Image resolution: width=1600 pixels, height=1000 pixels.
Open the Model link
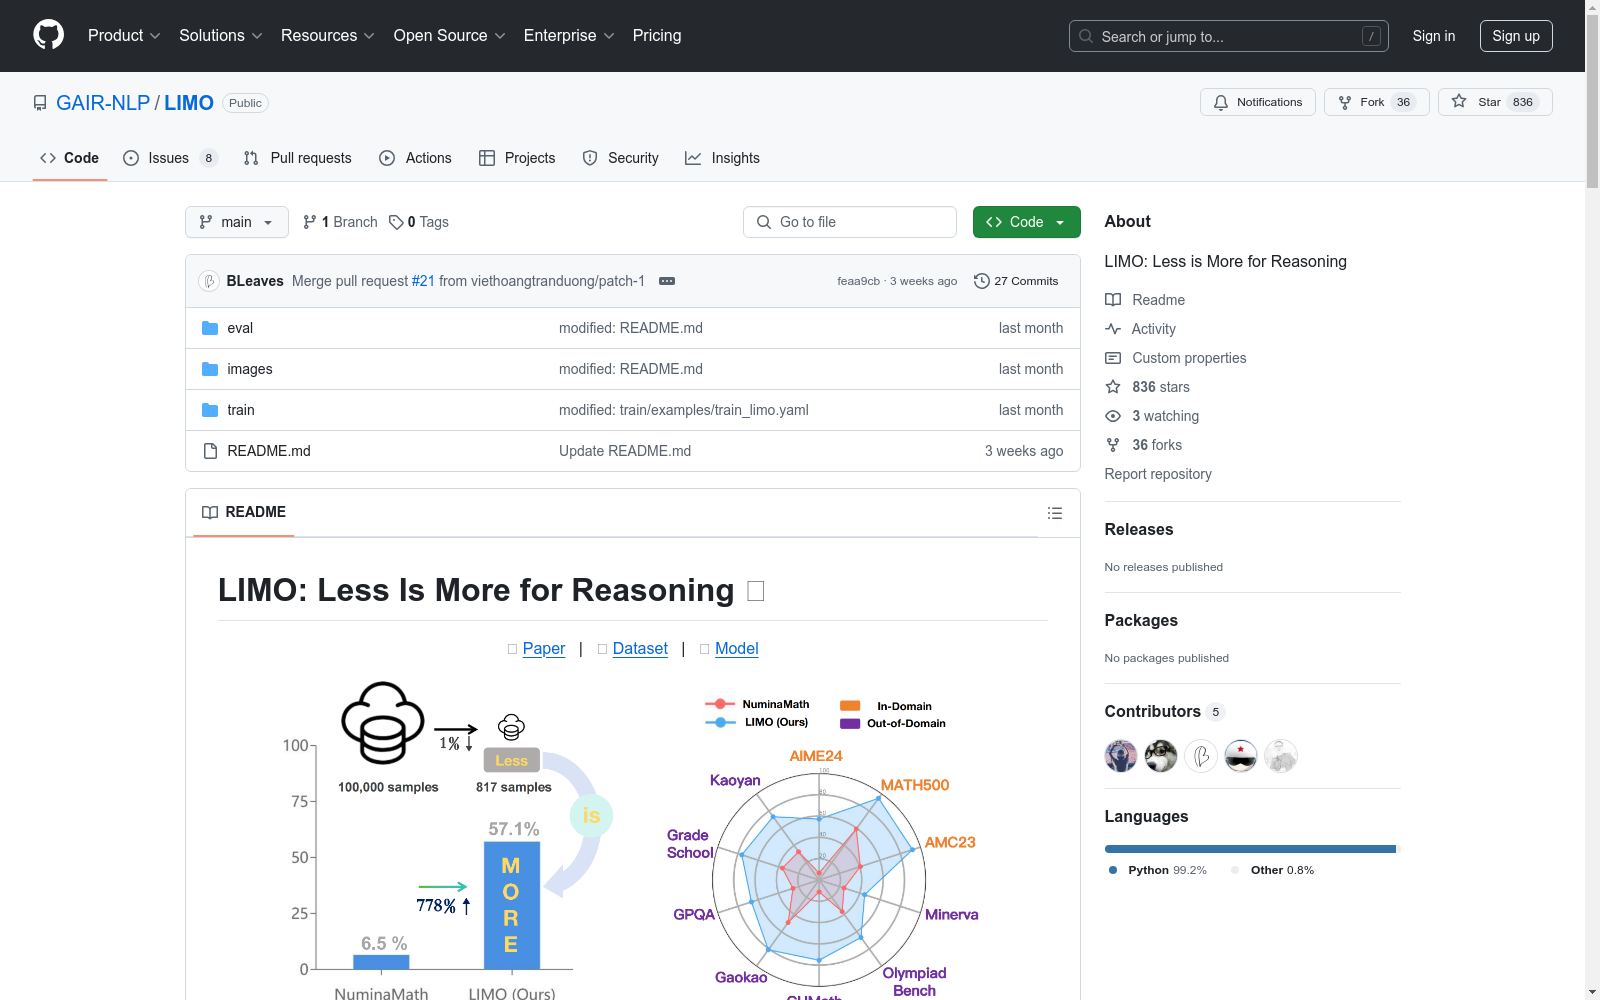[x=737, y=648]
